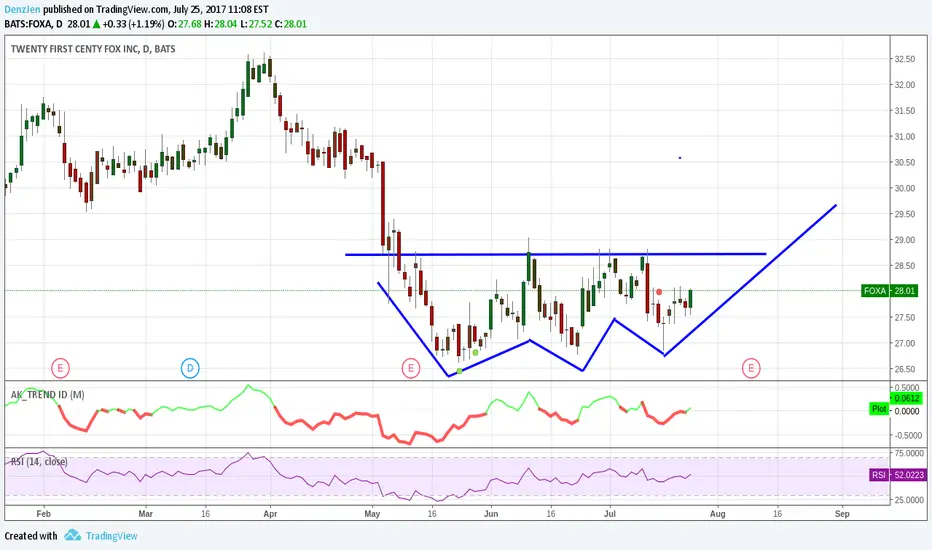Image resolution: width=932 pixels, height=550 pixels.
Task: Click the green dot at the May low
Action: point(459,371)
